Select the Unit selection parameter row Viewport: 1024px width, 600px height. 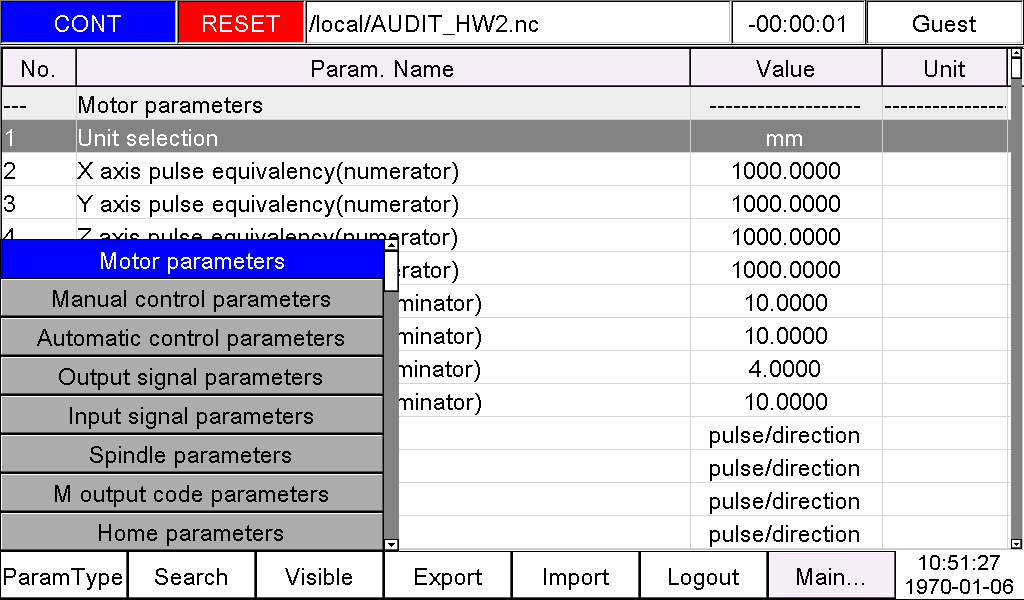point(505,137)
